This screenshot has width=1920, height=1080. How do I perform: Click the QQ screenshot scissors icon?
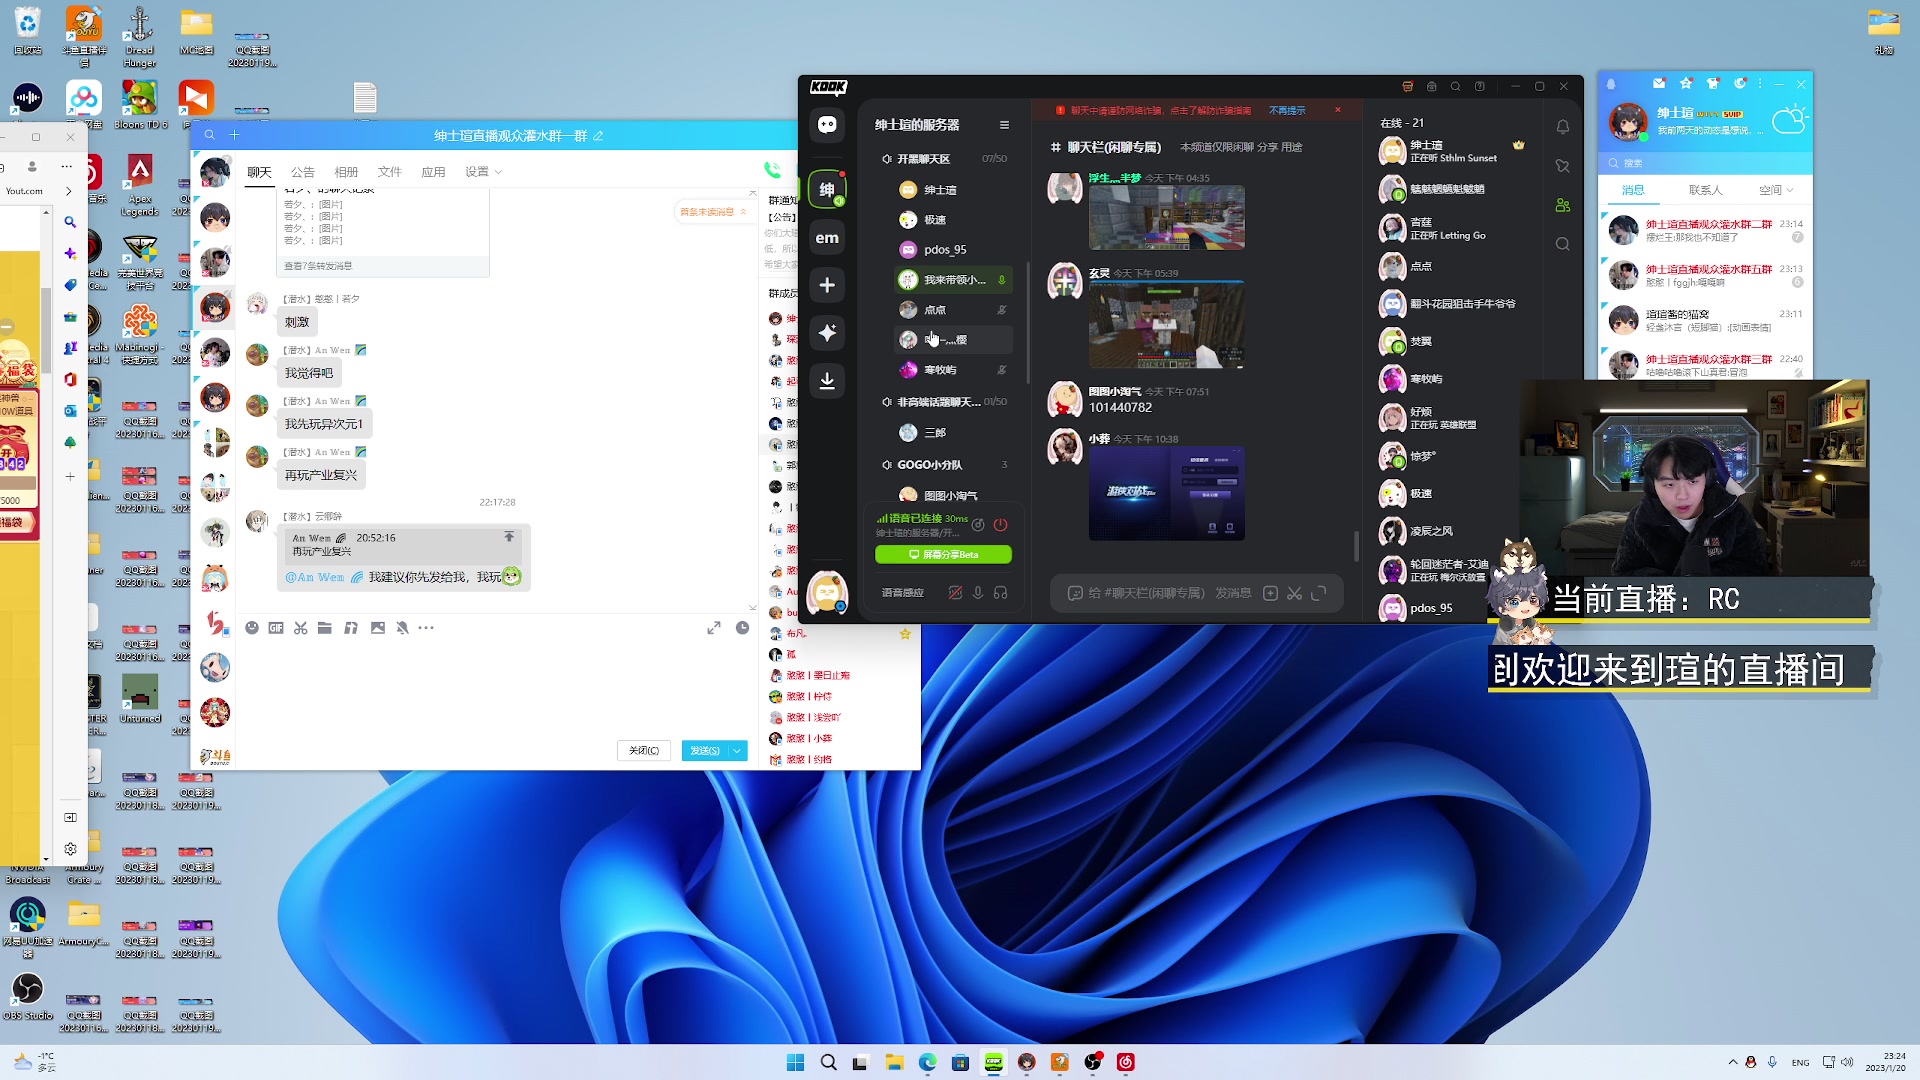301,628
